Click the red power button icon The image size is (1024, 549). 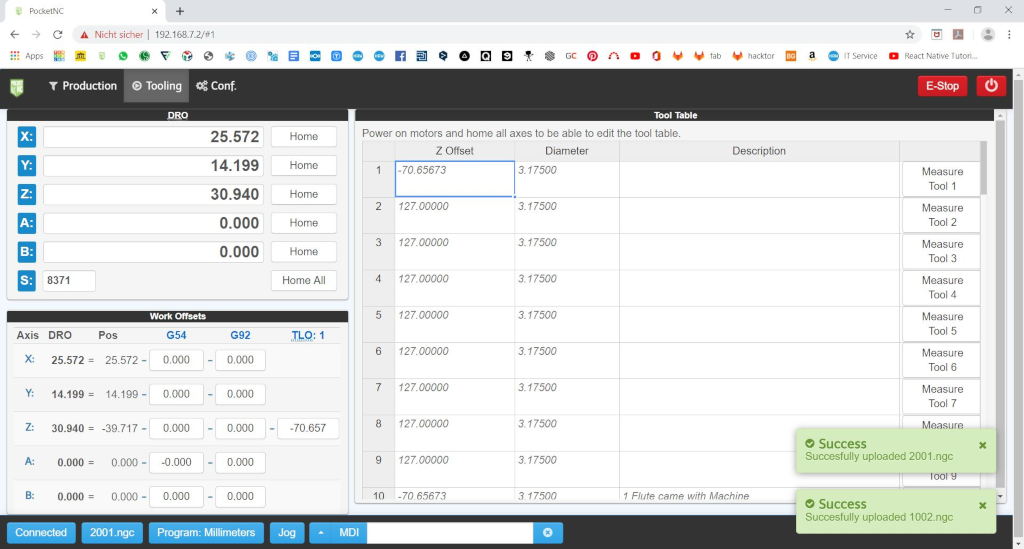991,86
